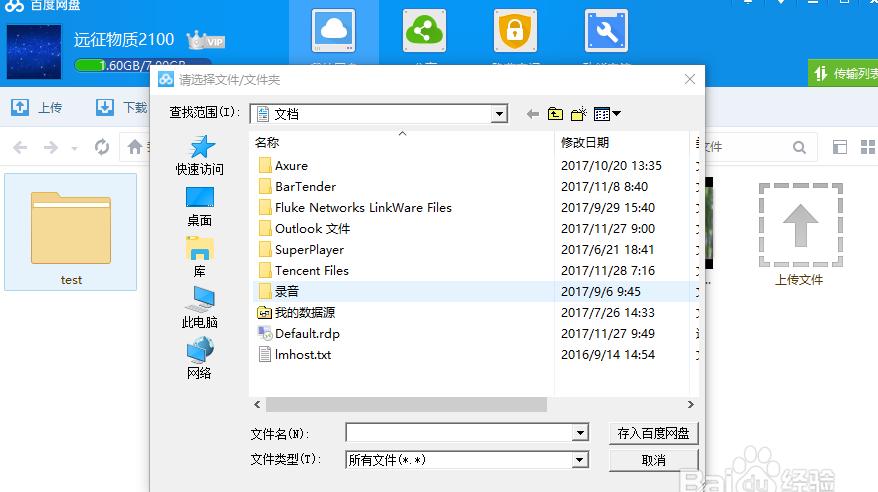Sort by 修改日期 column header

click(621, 143)
